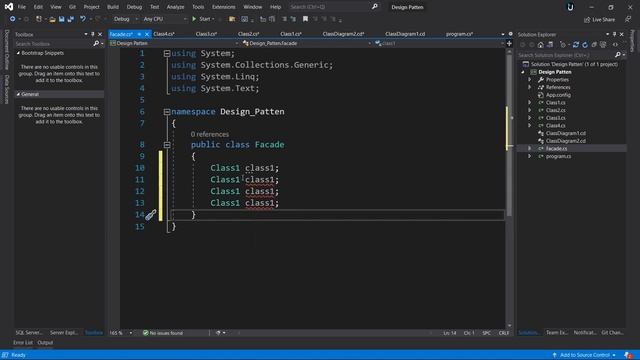Pin the Solution Explorer panel with pushpin
Screen dimensions: 640x360
614,34
